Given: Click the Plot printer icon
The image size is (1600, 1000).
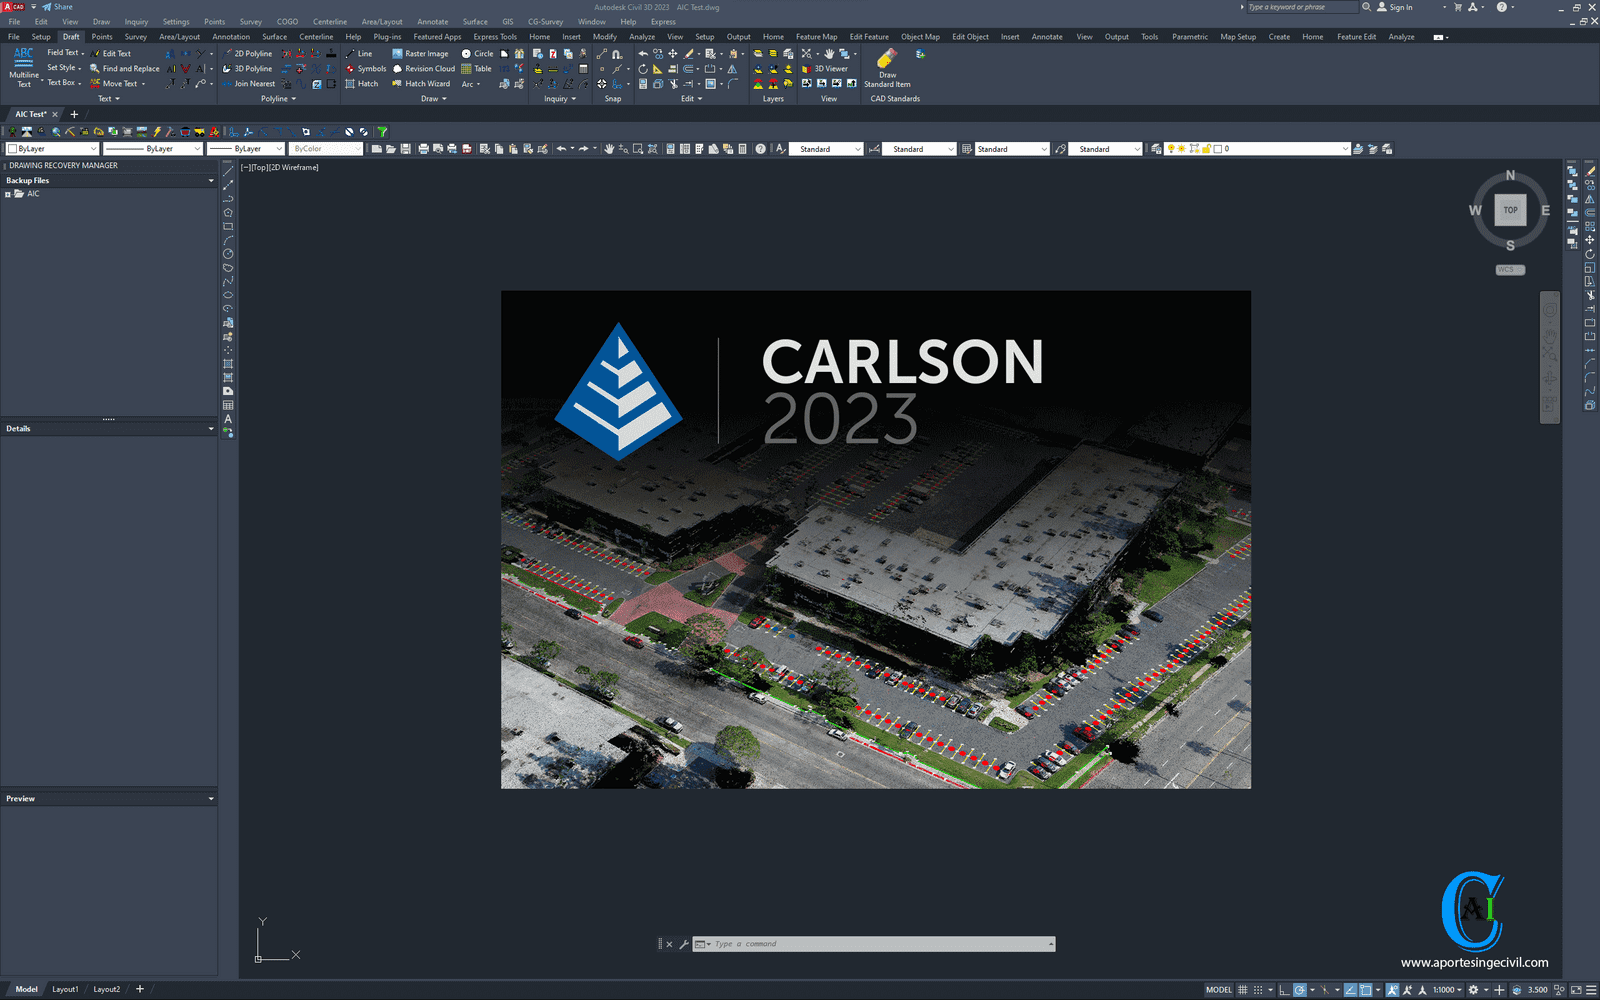Looking at the screenshot, I should pyautogui.click(x=424, y=149).
